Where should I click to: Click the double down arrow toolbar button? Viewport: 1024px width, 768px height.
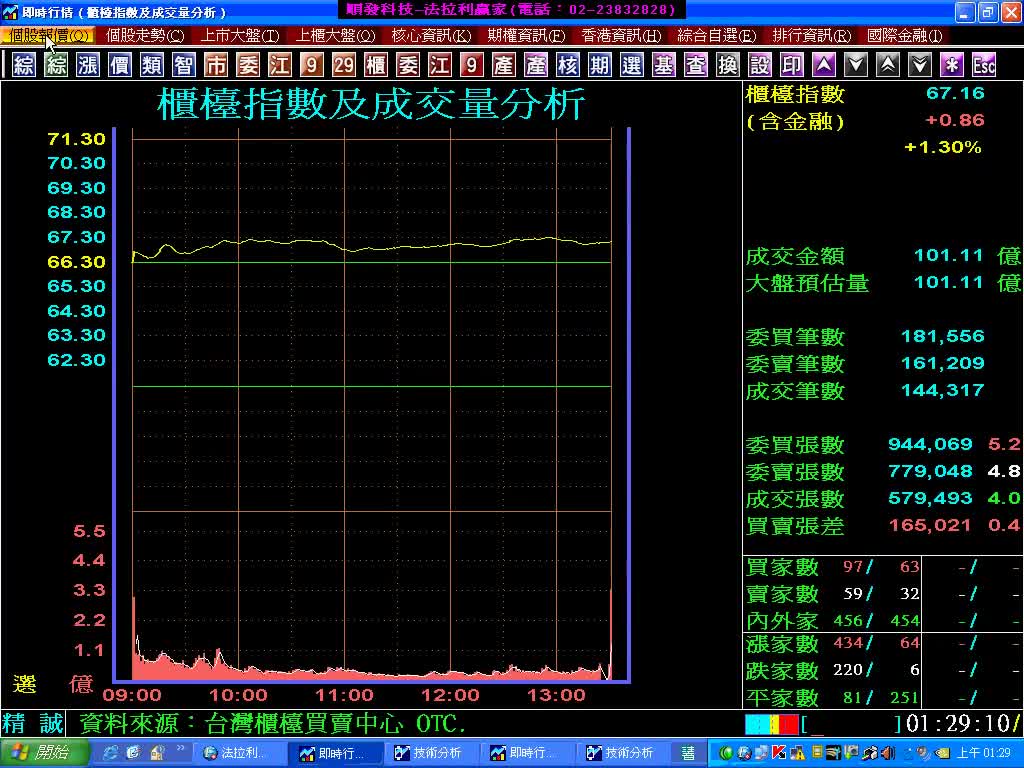click(x=920, y=66)
